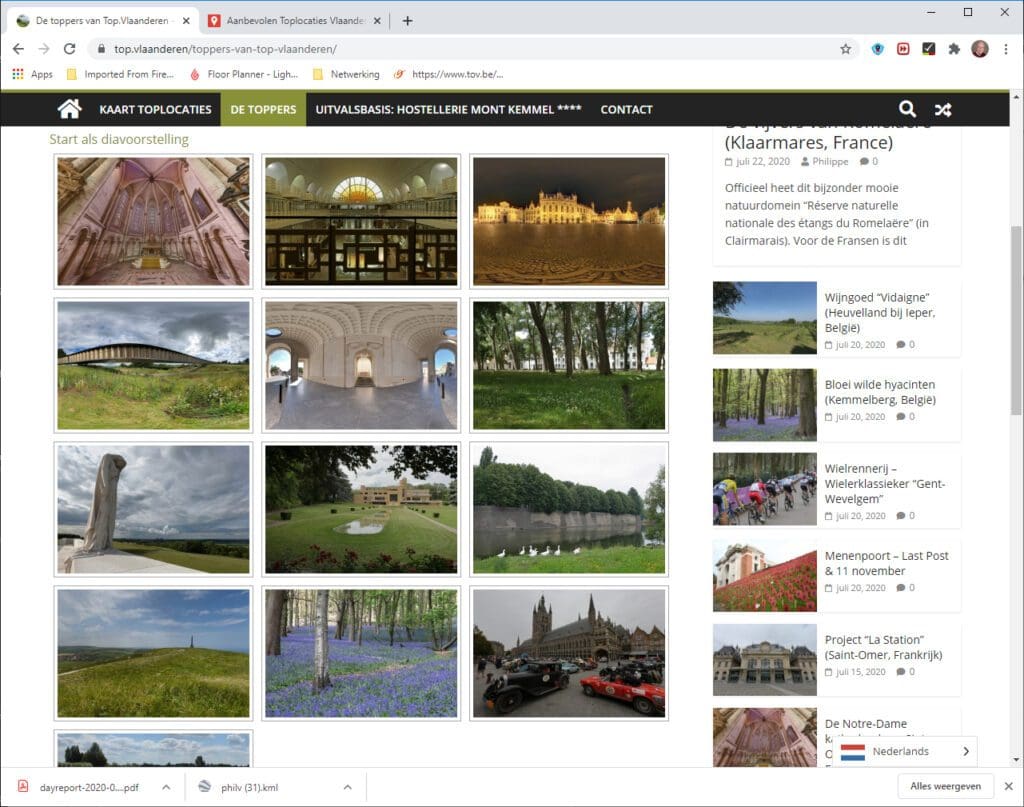The image size is (1024, 807).
Task: Open the https://www.tov.be bookmark
Action: tap(449, 74)
